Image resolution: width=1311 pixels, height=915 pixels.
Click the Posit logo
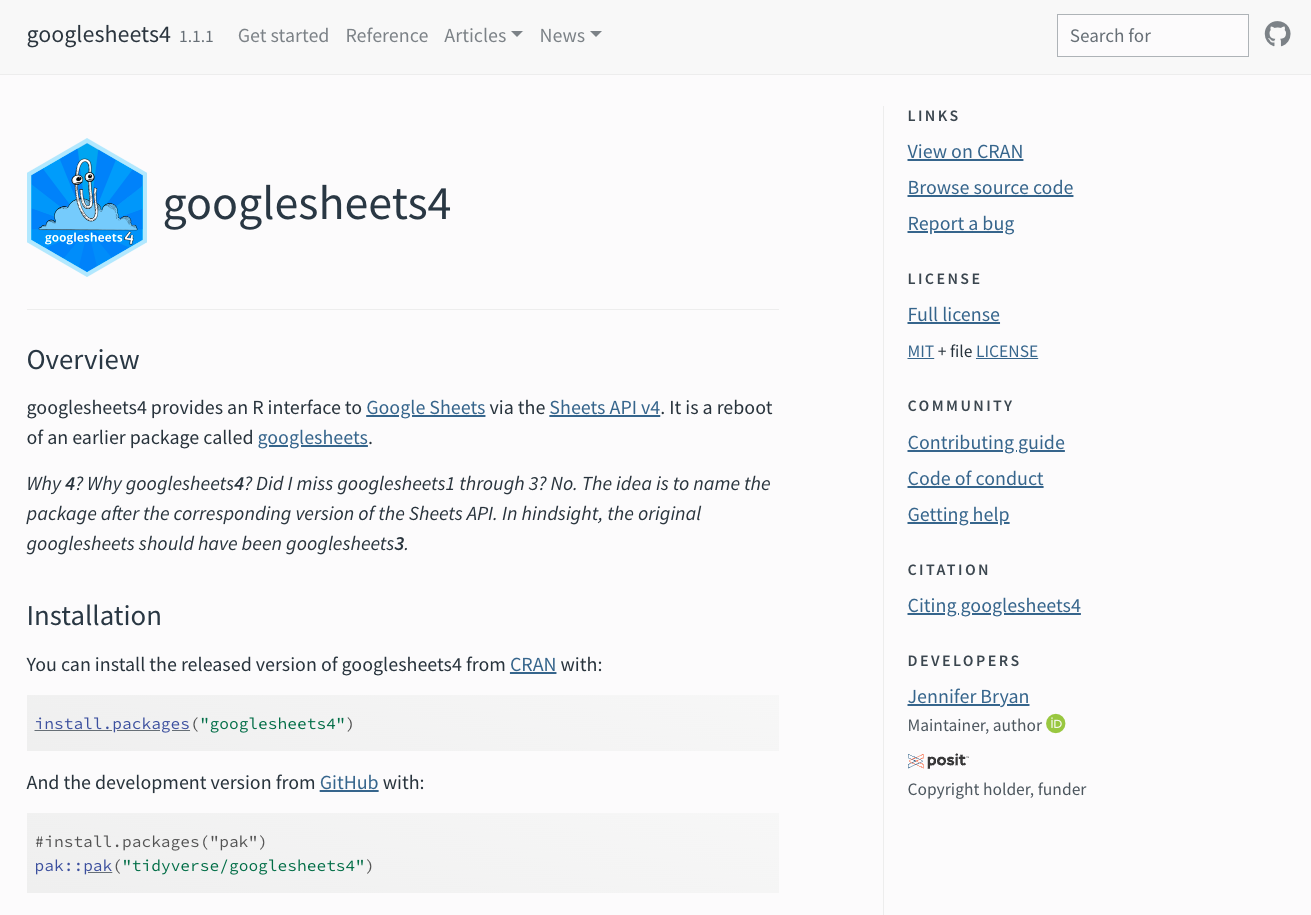click(937, 760)
